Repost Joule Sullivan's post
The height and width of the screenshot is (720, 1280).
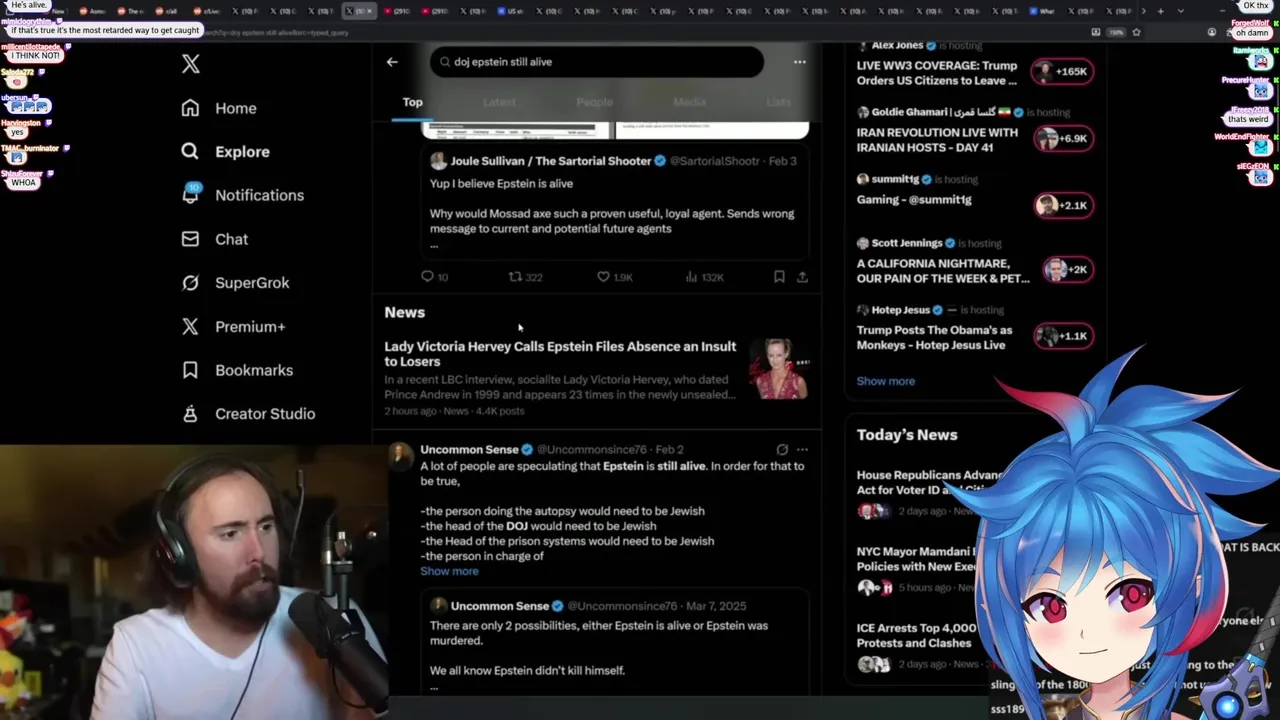[525, 277]
